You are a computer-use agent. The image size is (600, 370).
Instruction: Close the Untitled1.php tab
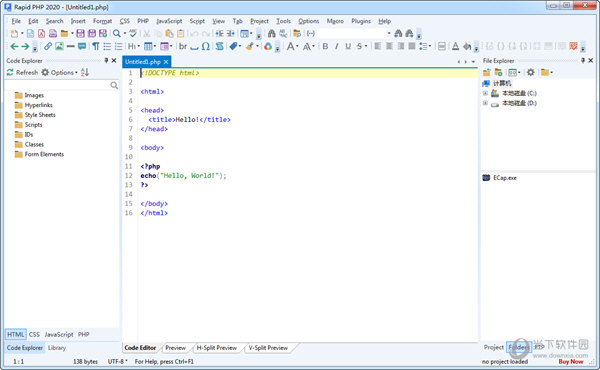(166, 62)
